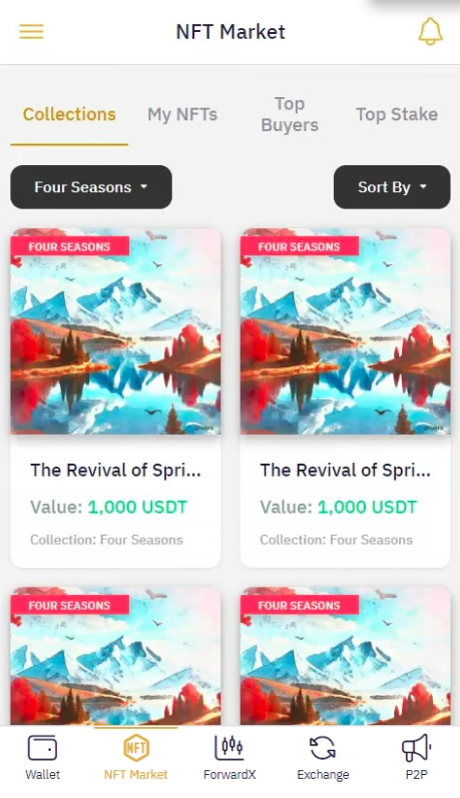Image resolution: width=460 pixels, height=798 pixels.
Task: Open the Sort By dropdown
Action: coord(392,187)
